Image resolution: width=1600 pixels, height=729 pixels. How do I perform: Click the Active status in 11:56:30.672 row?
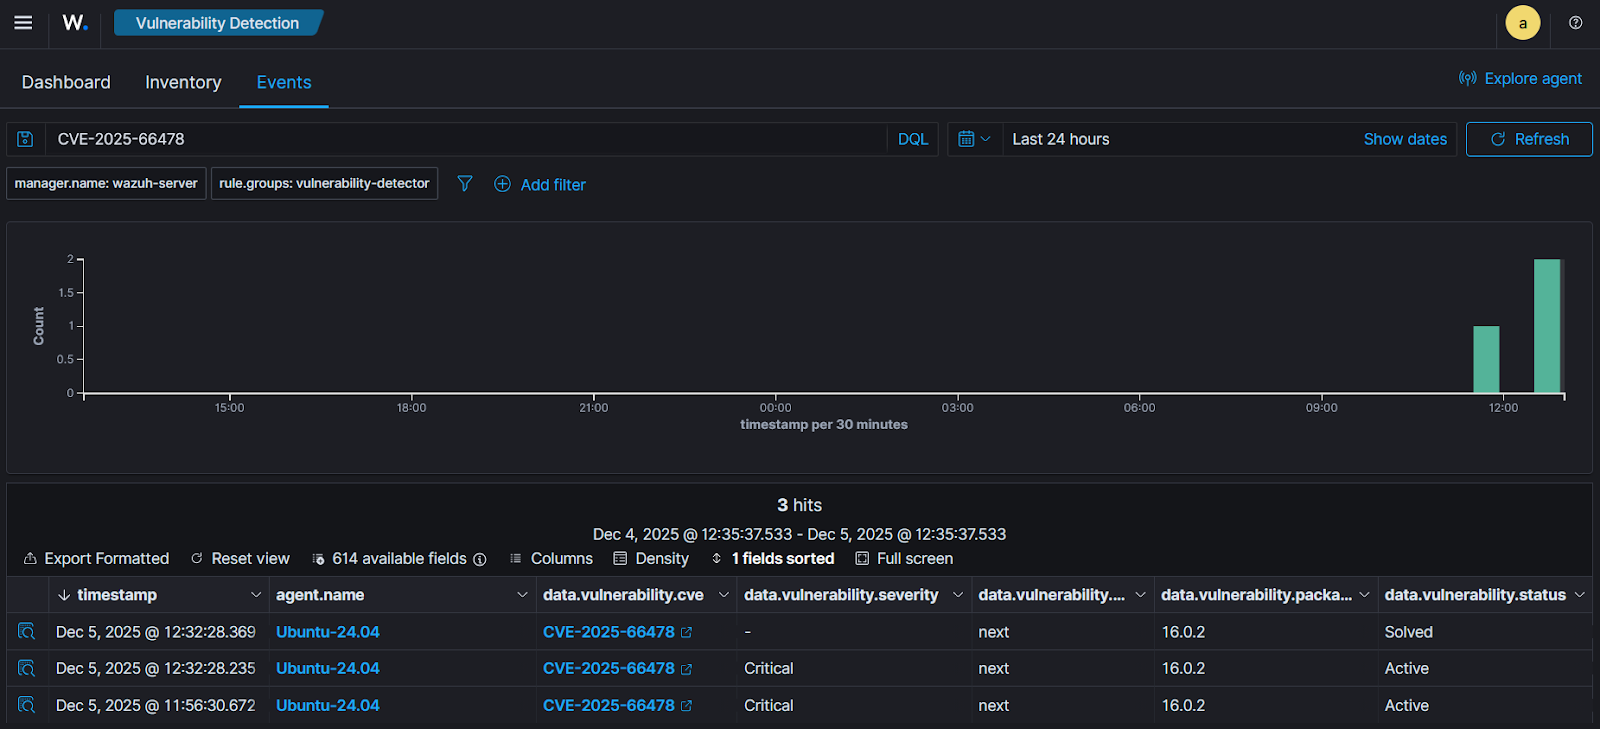tap(1407, 705)
